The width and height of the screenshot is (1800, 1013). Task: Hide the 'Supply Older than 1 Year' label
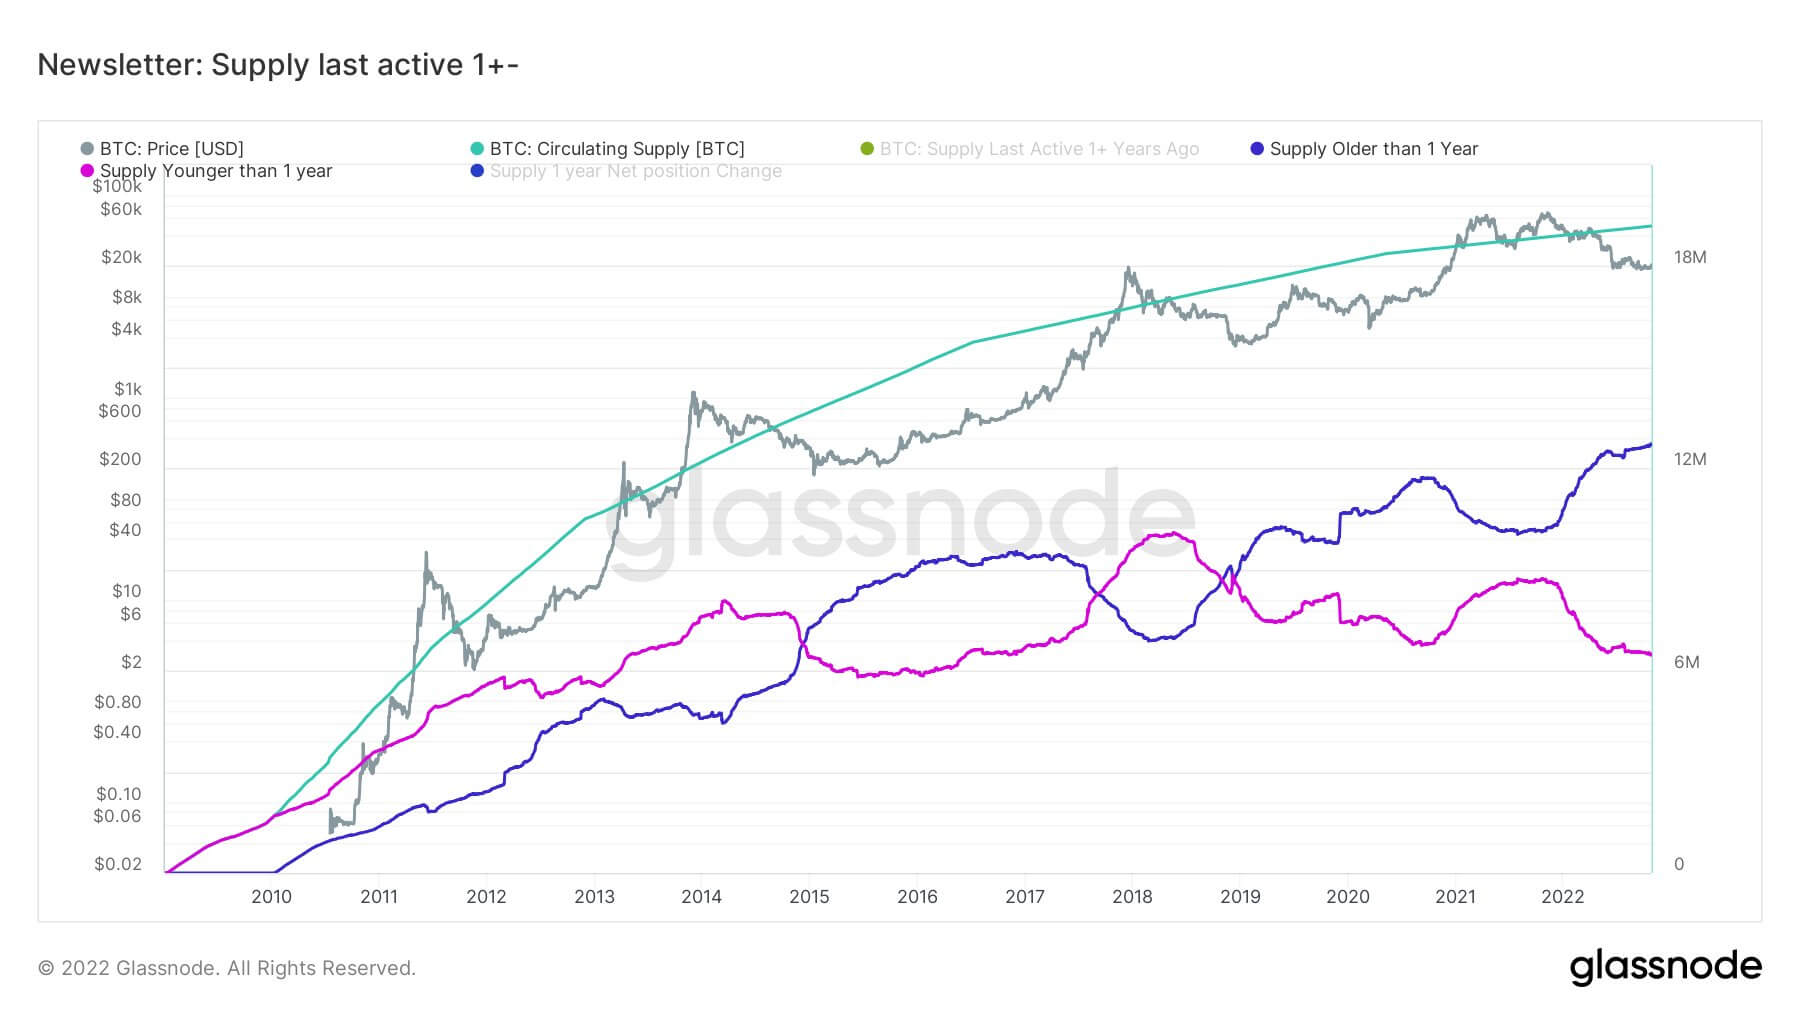point(1373,149)
